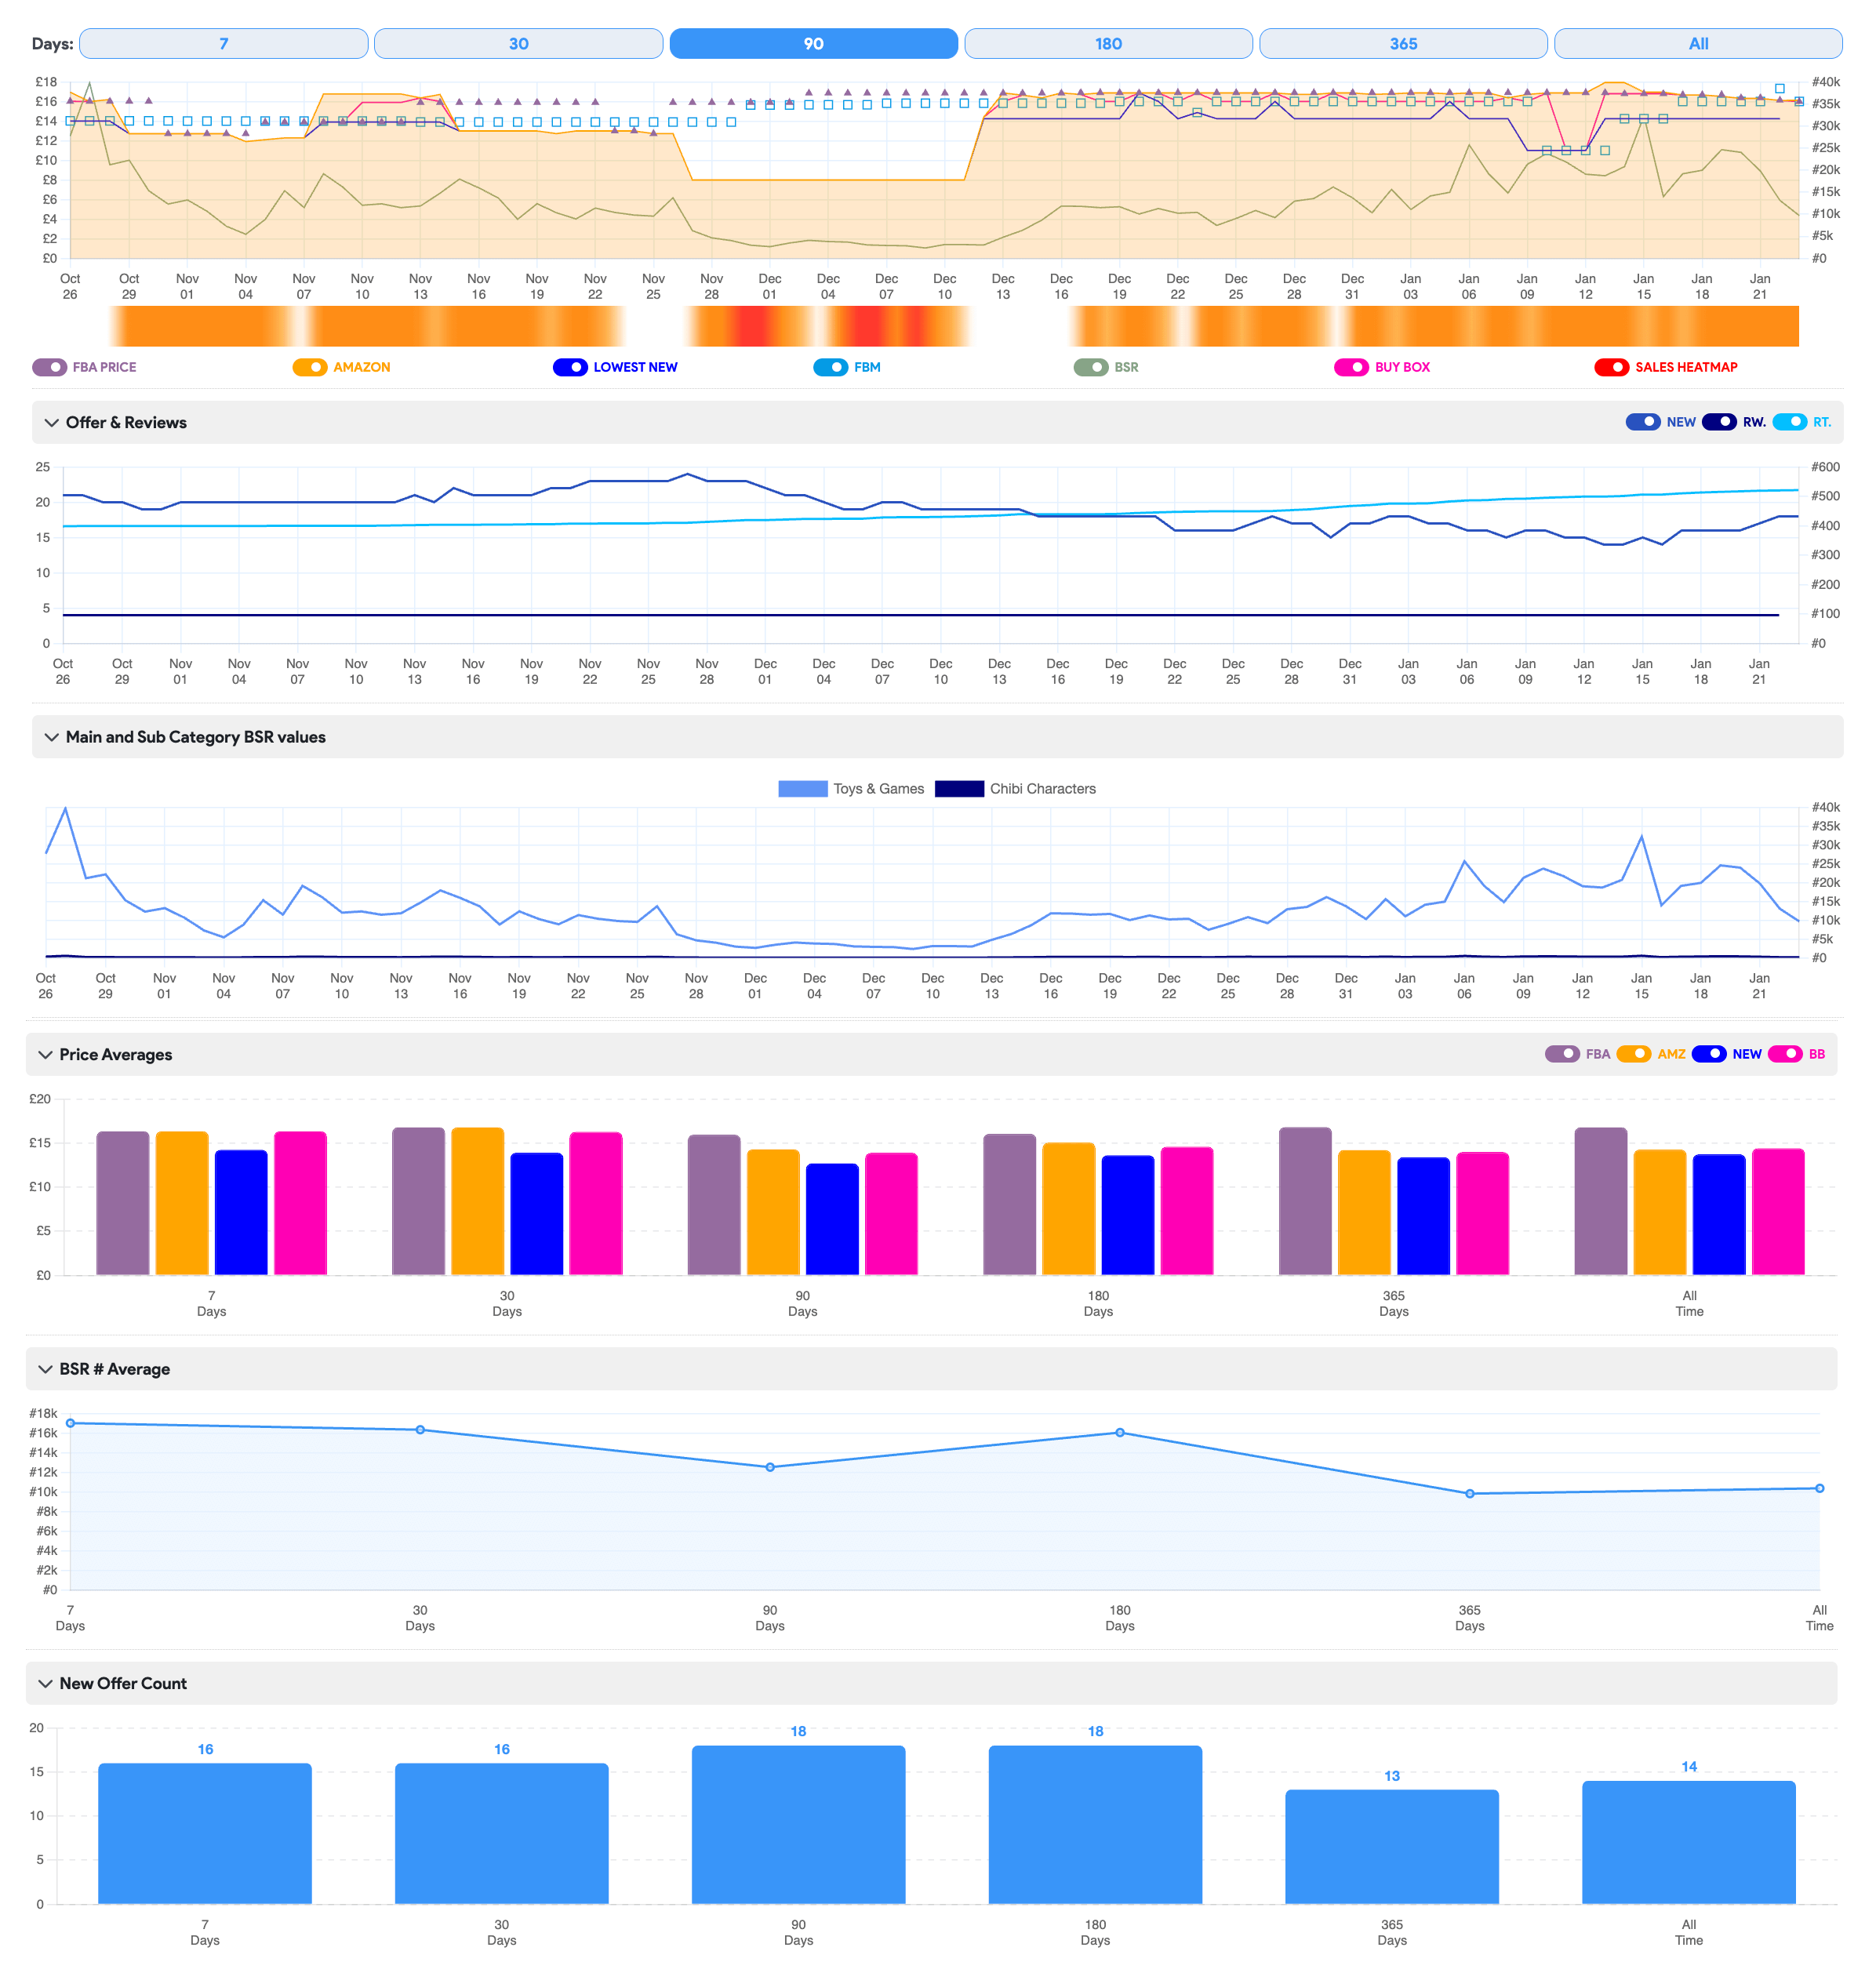Click the 180 Days offer count bar

coord(1096,1824)
